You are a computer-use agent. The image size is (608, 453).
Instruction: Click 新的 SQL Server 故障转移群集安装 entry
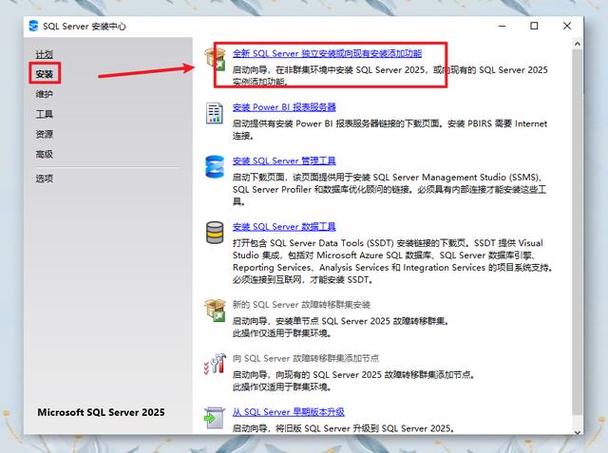[301, 304]
